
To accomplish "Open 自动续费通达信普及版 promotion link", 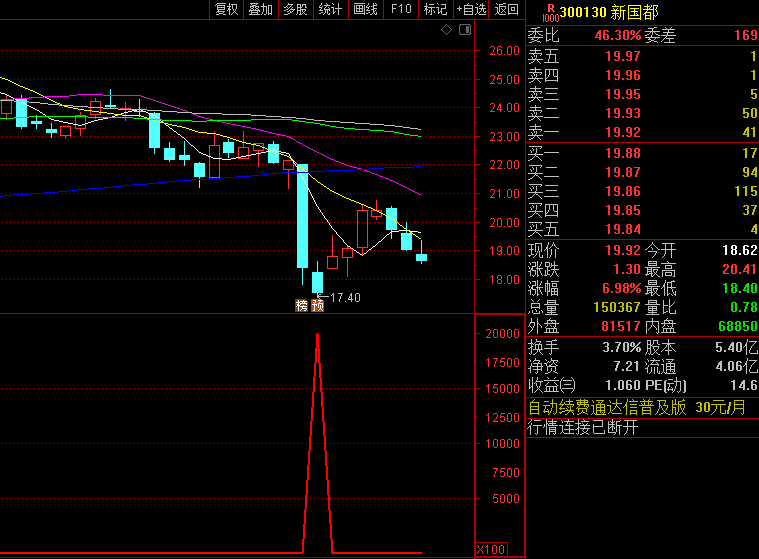I will 637,408.
